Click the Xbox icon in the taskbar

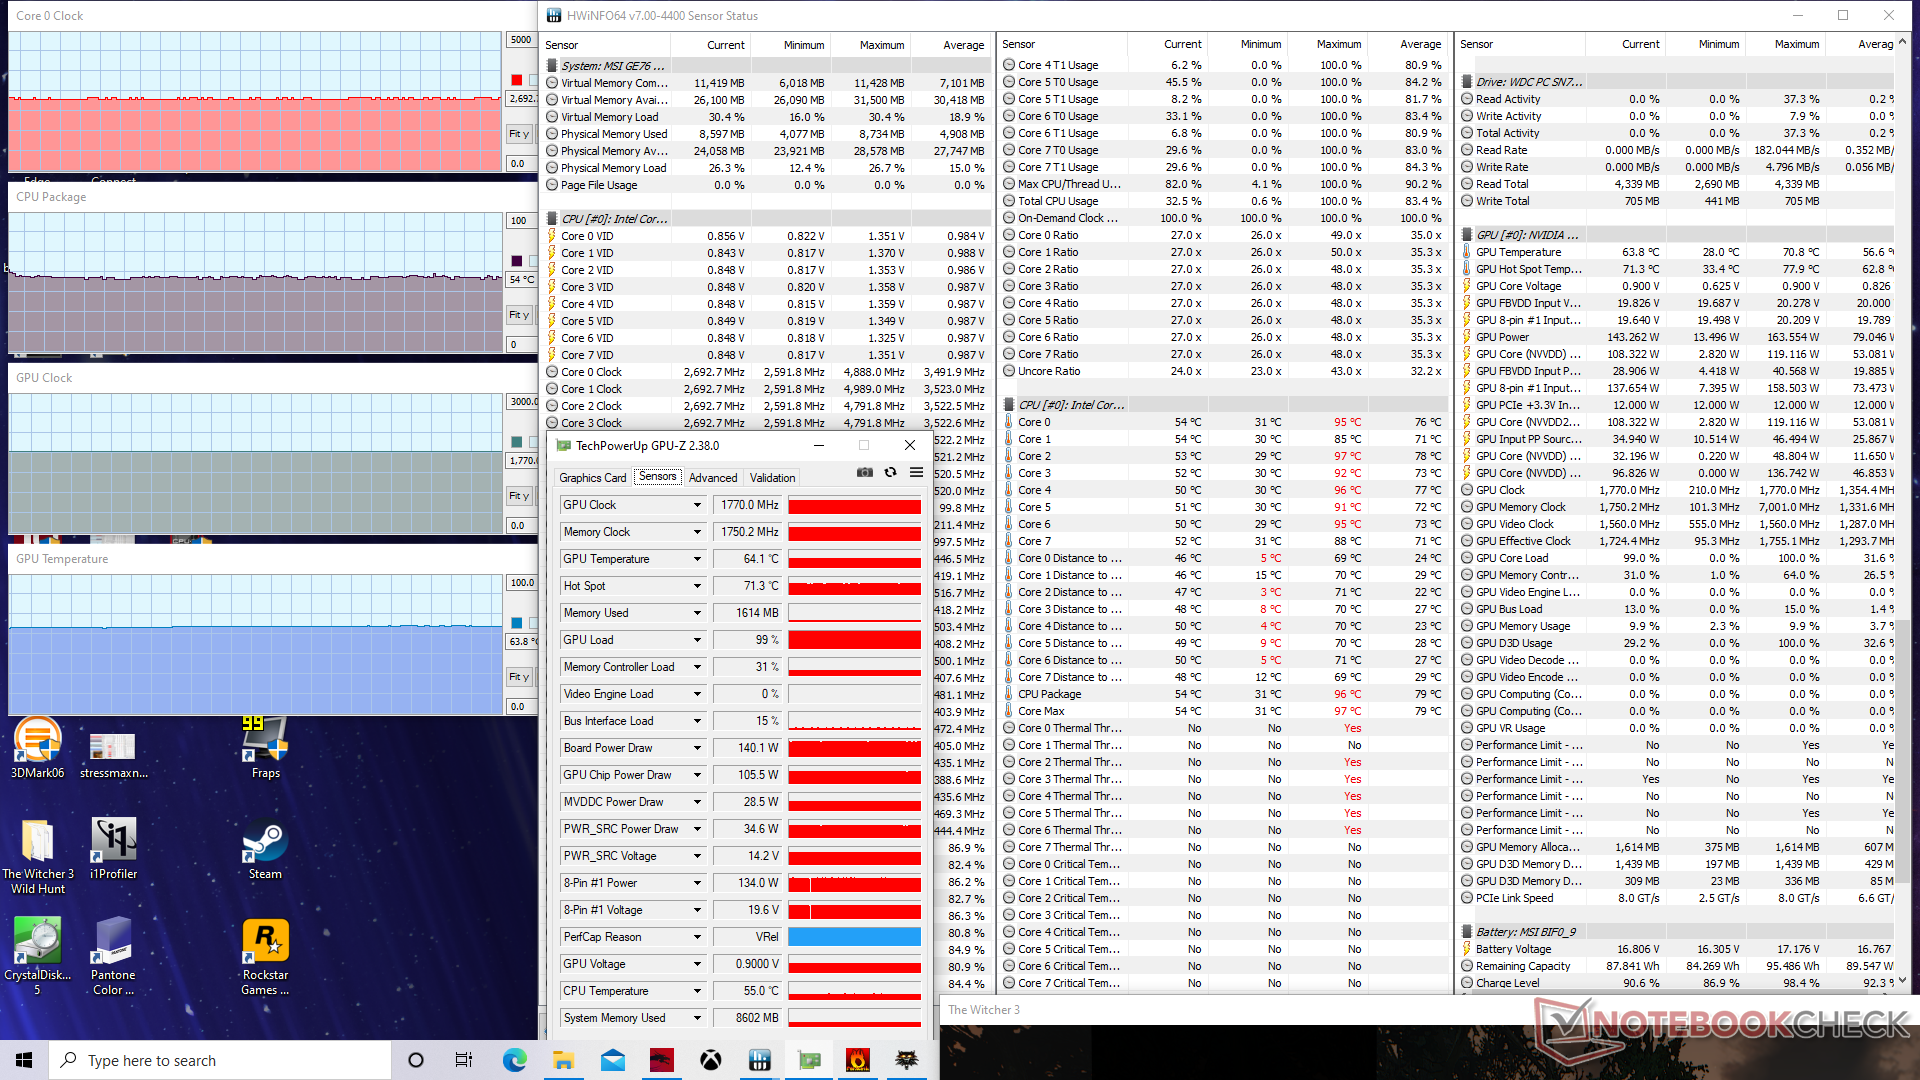coord(711,1060)
